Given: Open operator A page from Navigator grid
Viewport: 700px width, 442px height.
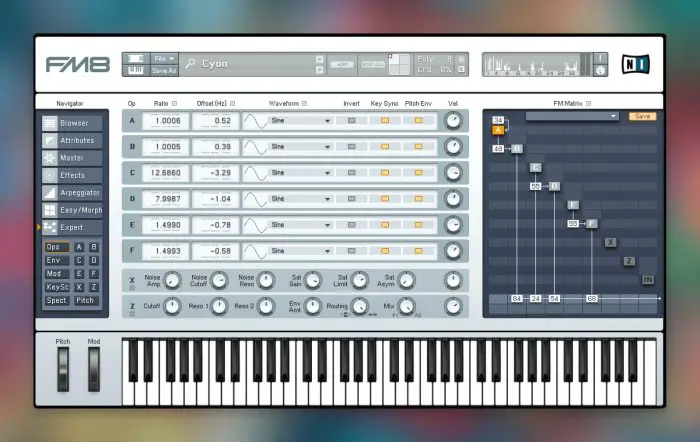Looking at the screenshot, I should [79, 247].
